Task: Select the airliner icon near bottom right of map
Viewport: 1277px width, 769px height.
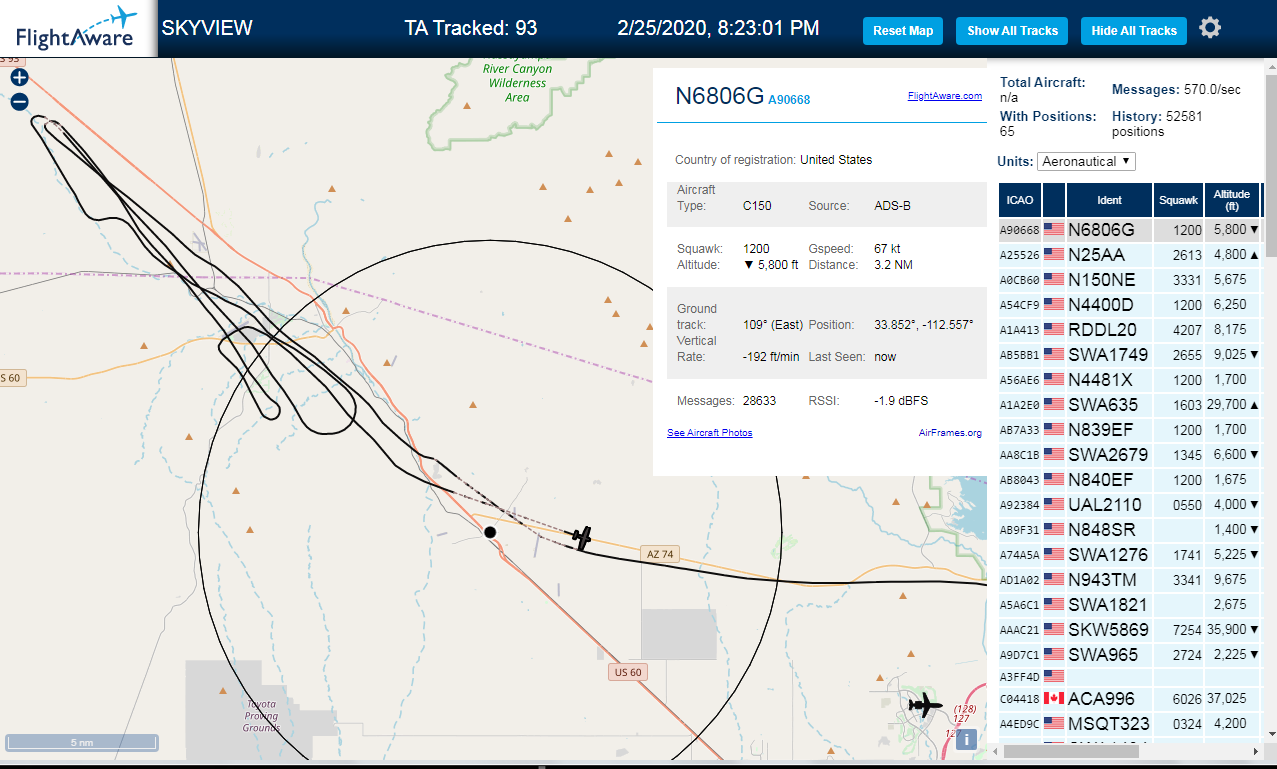Action: pyautogui.click(x=925, y=706)
